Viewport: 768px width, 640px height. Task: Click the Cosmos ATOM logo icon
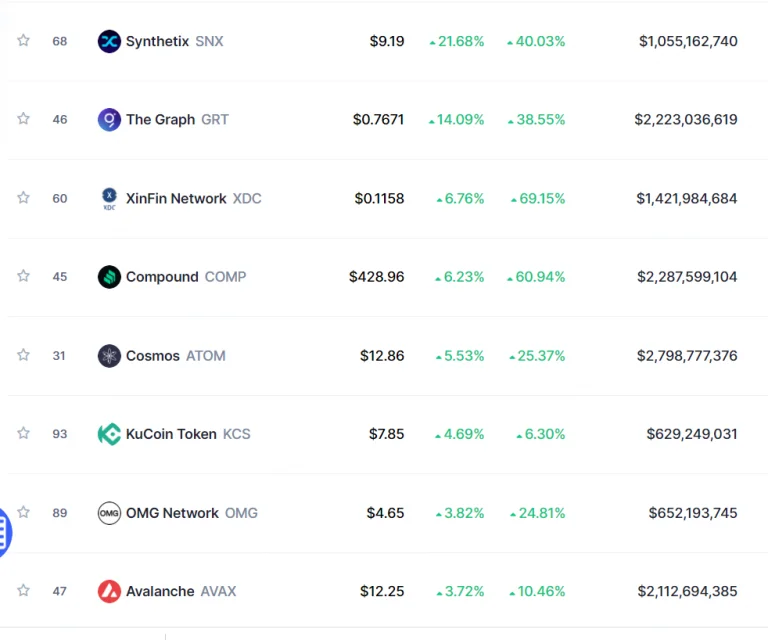pyautogui.click(x=109, y=356)
